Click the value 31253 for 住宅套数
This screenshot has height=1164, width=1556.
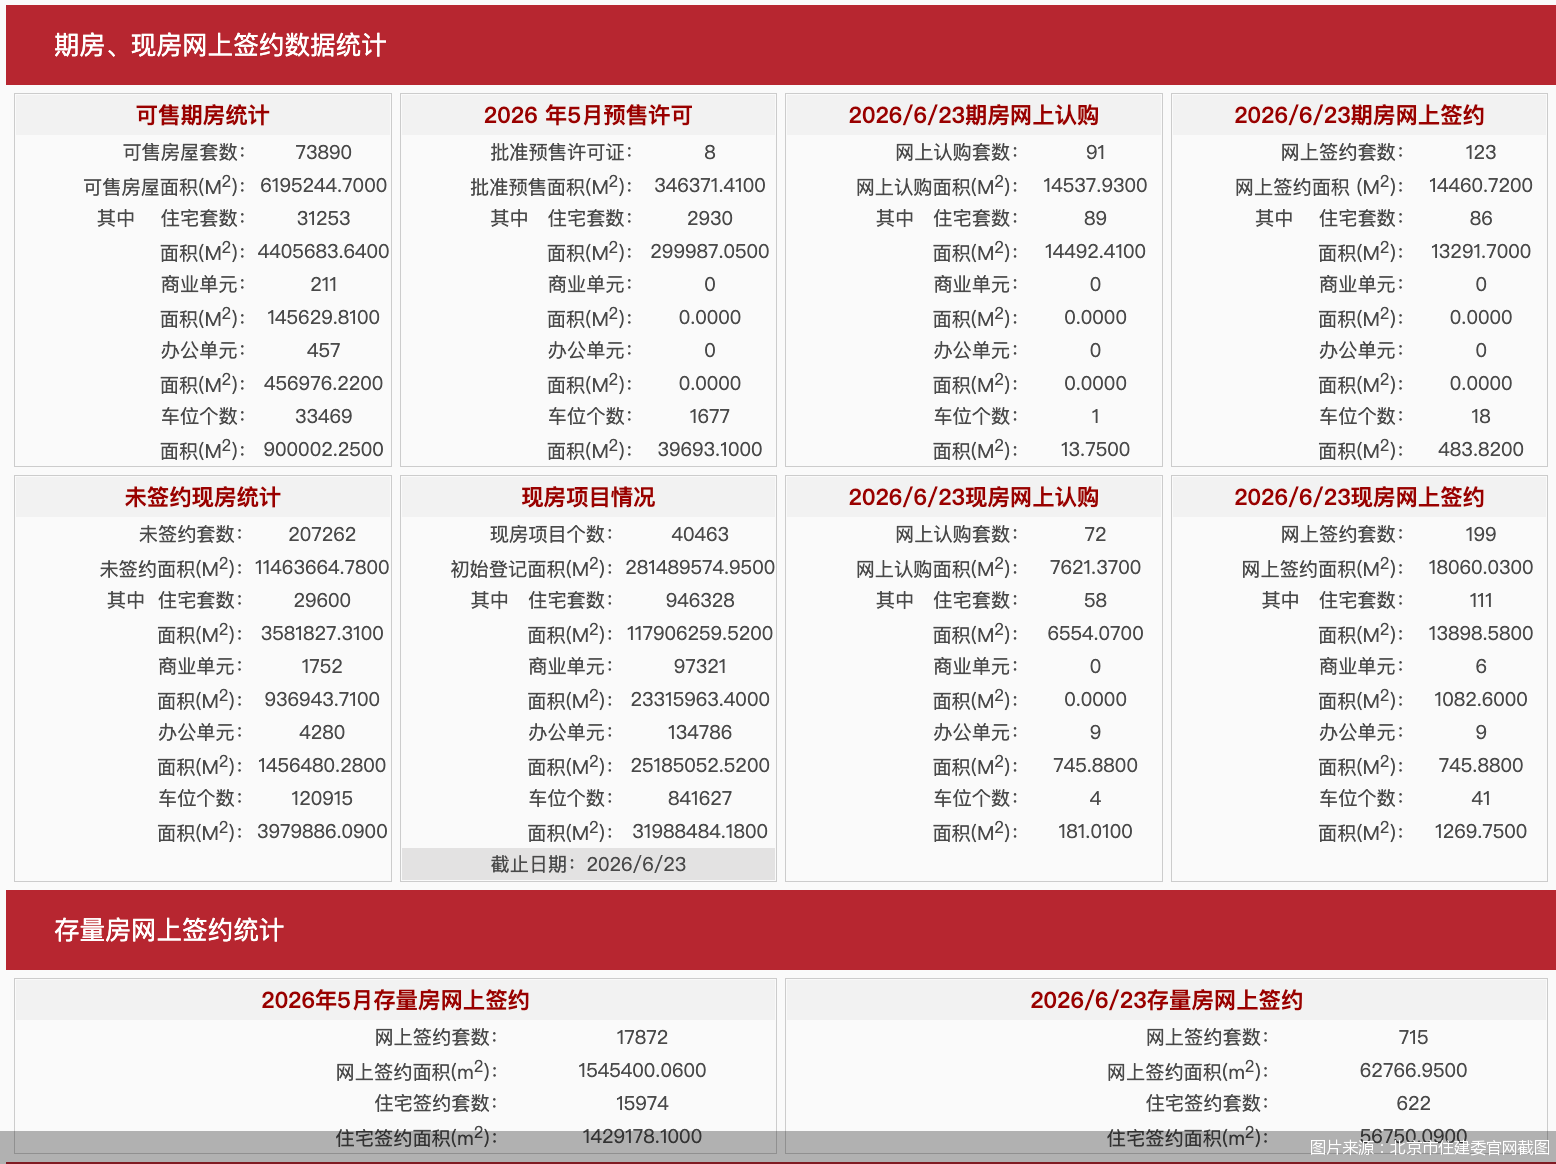[324, 218]
